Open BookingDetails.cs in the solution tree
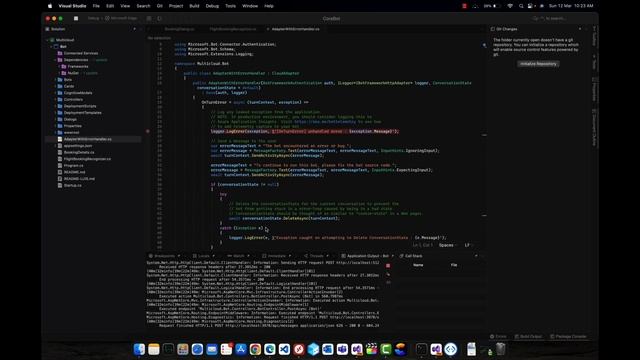Image resolution: width=640 pixels, height=360 pixels. click(x=79, y=152)
